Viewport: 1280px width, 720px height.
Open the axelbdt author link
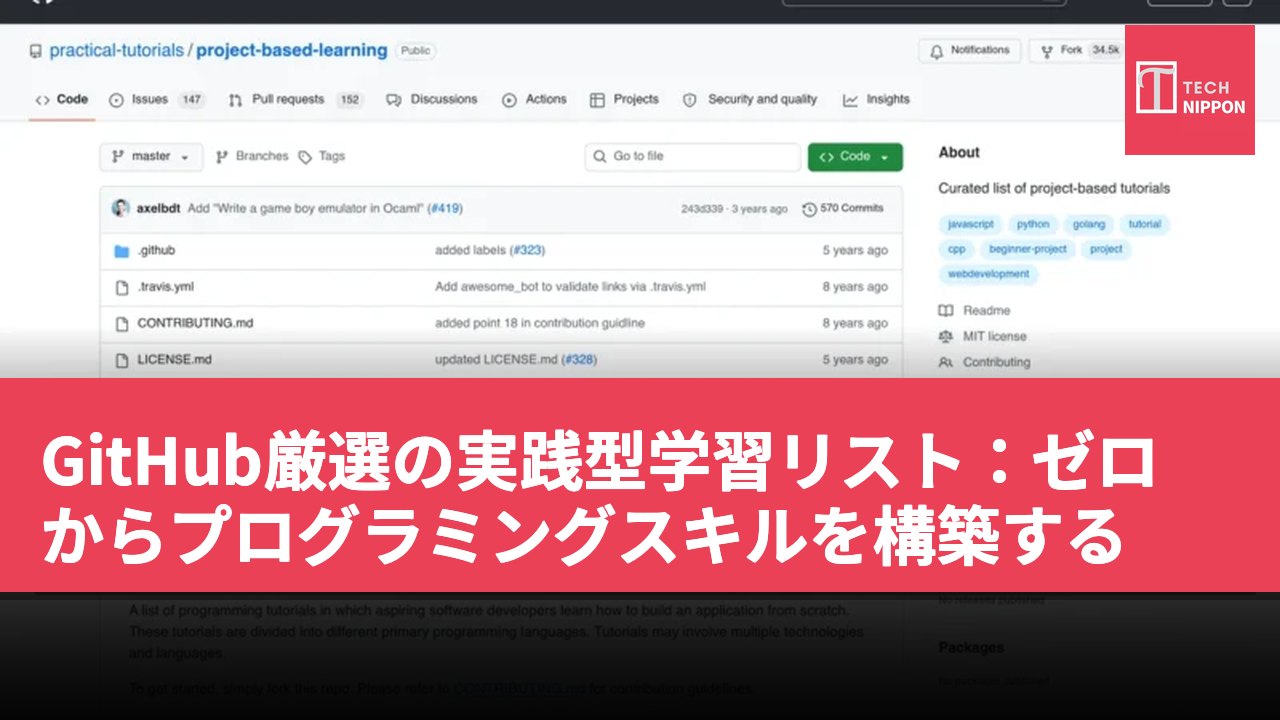click(x=160, y=209)
